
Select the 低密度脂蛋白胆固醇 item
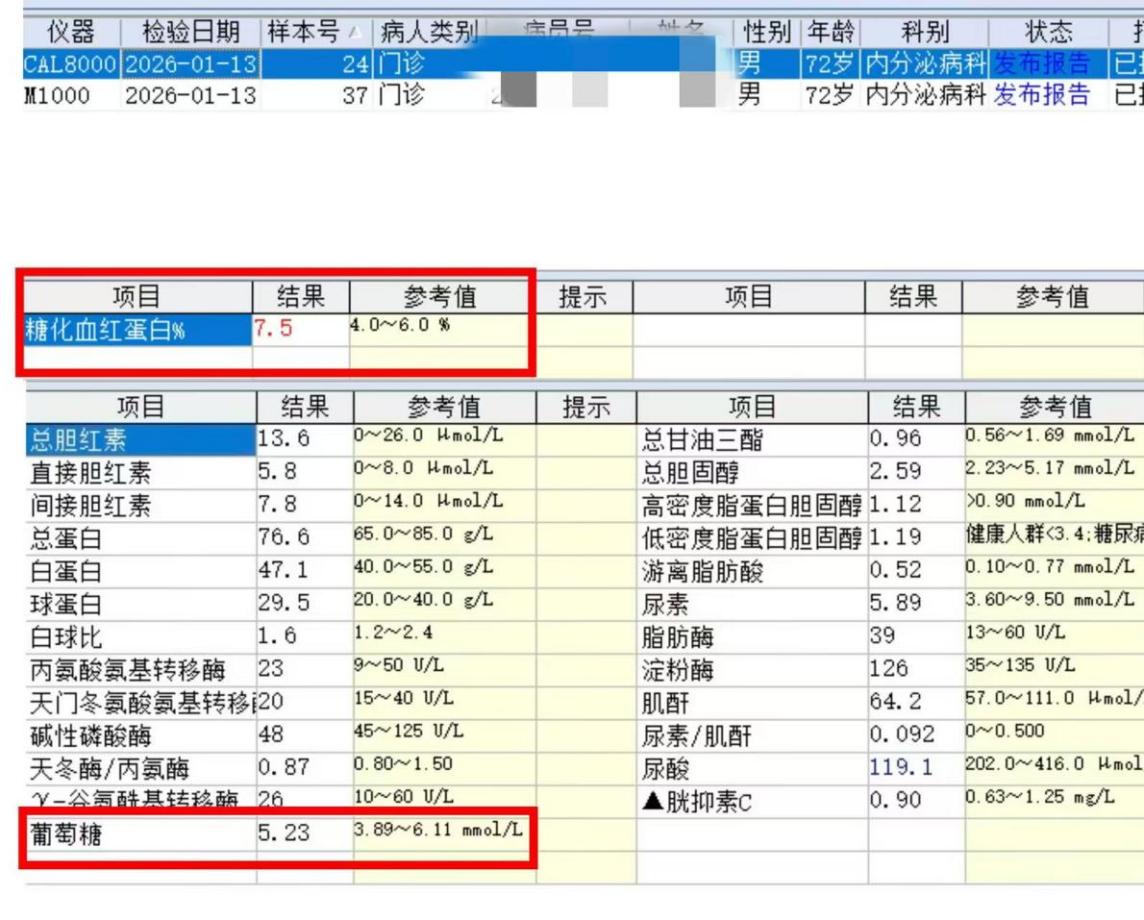(x=751, y=539)
